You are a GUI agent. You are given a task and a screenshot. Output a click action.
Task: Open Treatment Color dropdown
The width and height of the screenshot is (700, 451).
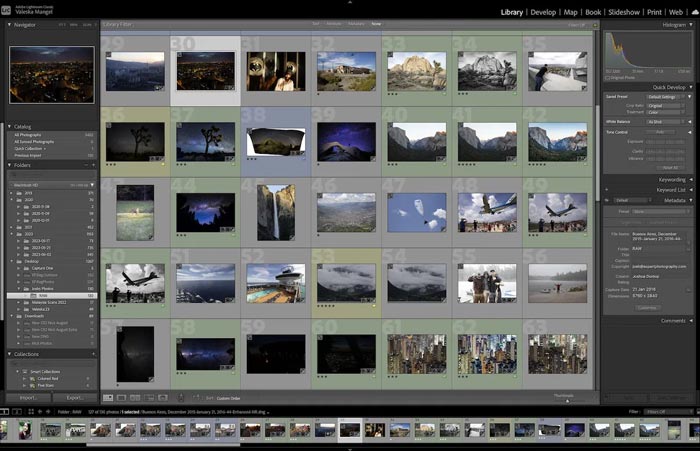[665, 112]
